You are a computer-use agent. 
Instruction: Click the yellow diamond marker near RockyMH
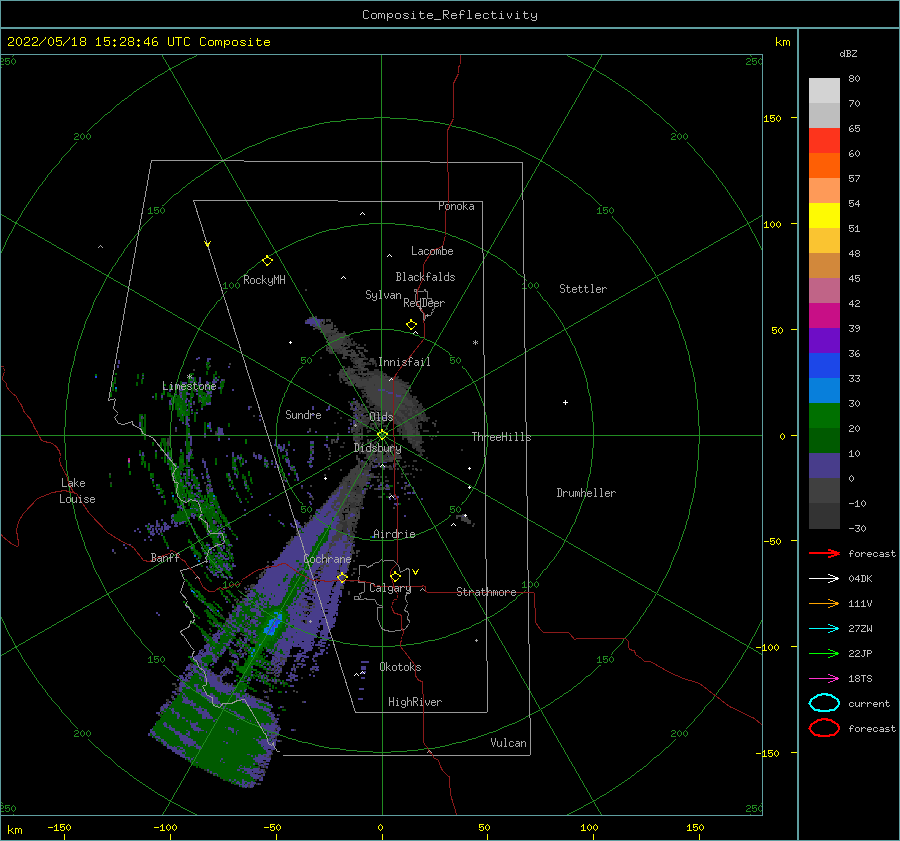[267, 261]
